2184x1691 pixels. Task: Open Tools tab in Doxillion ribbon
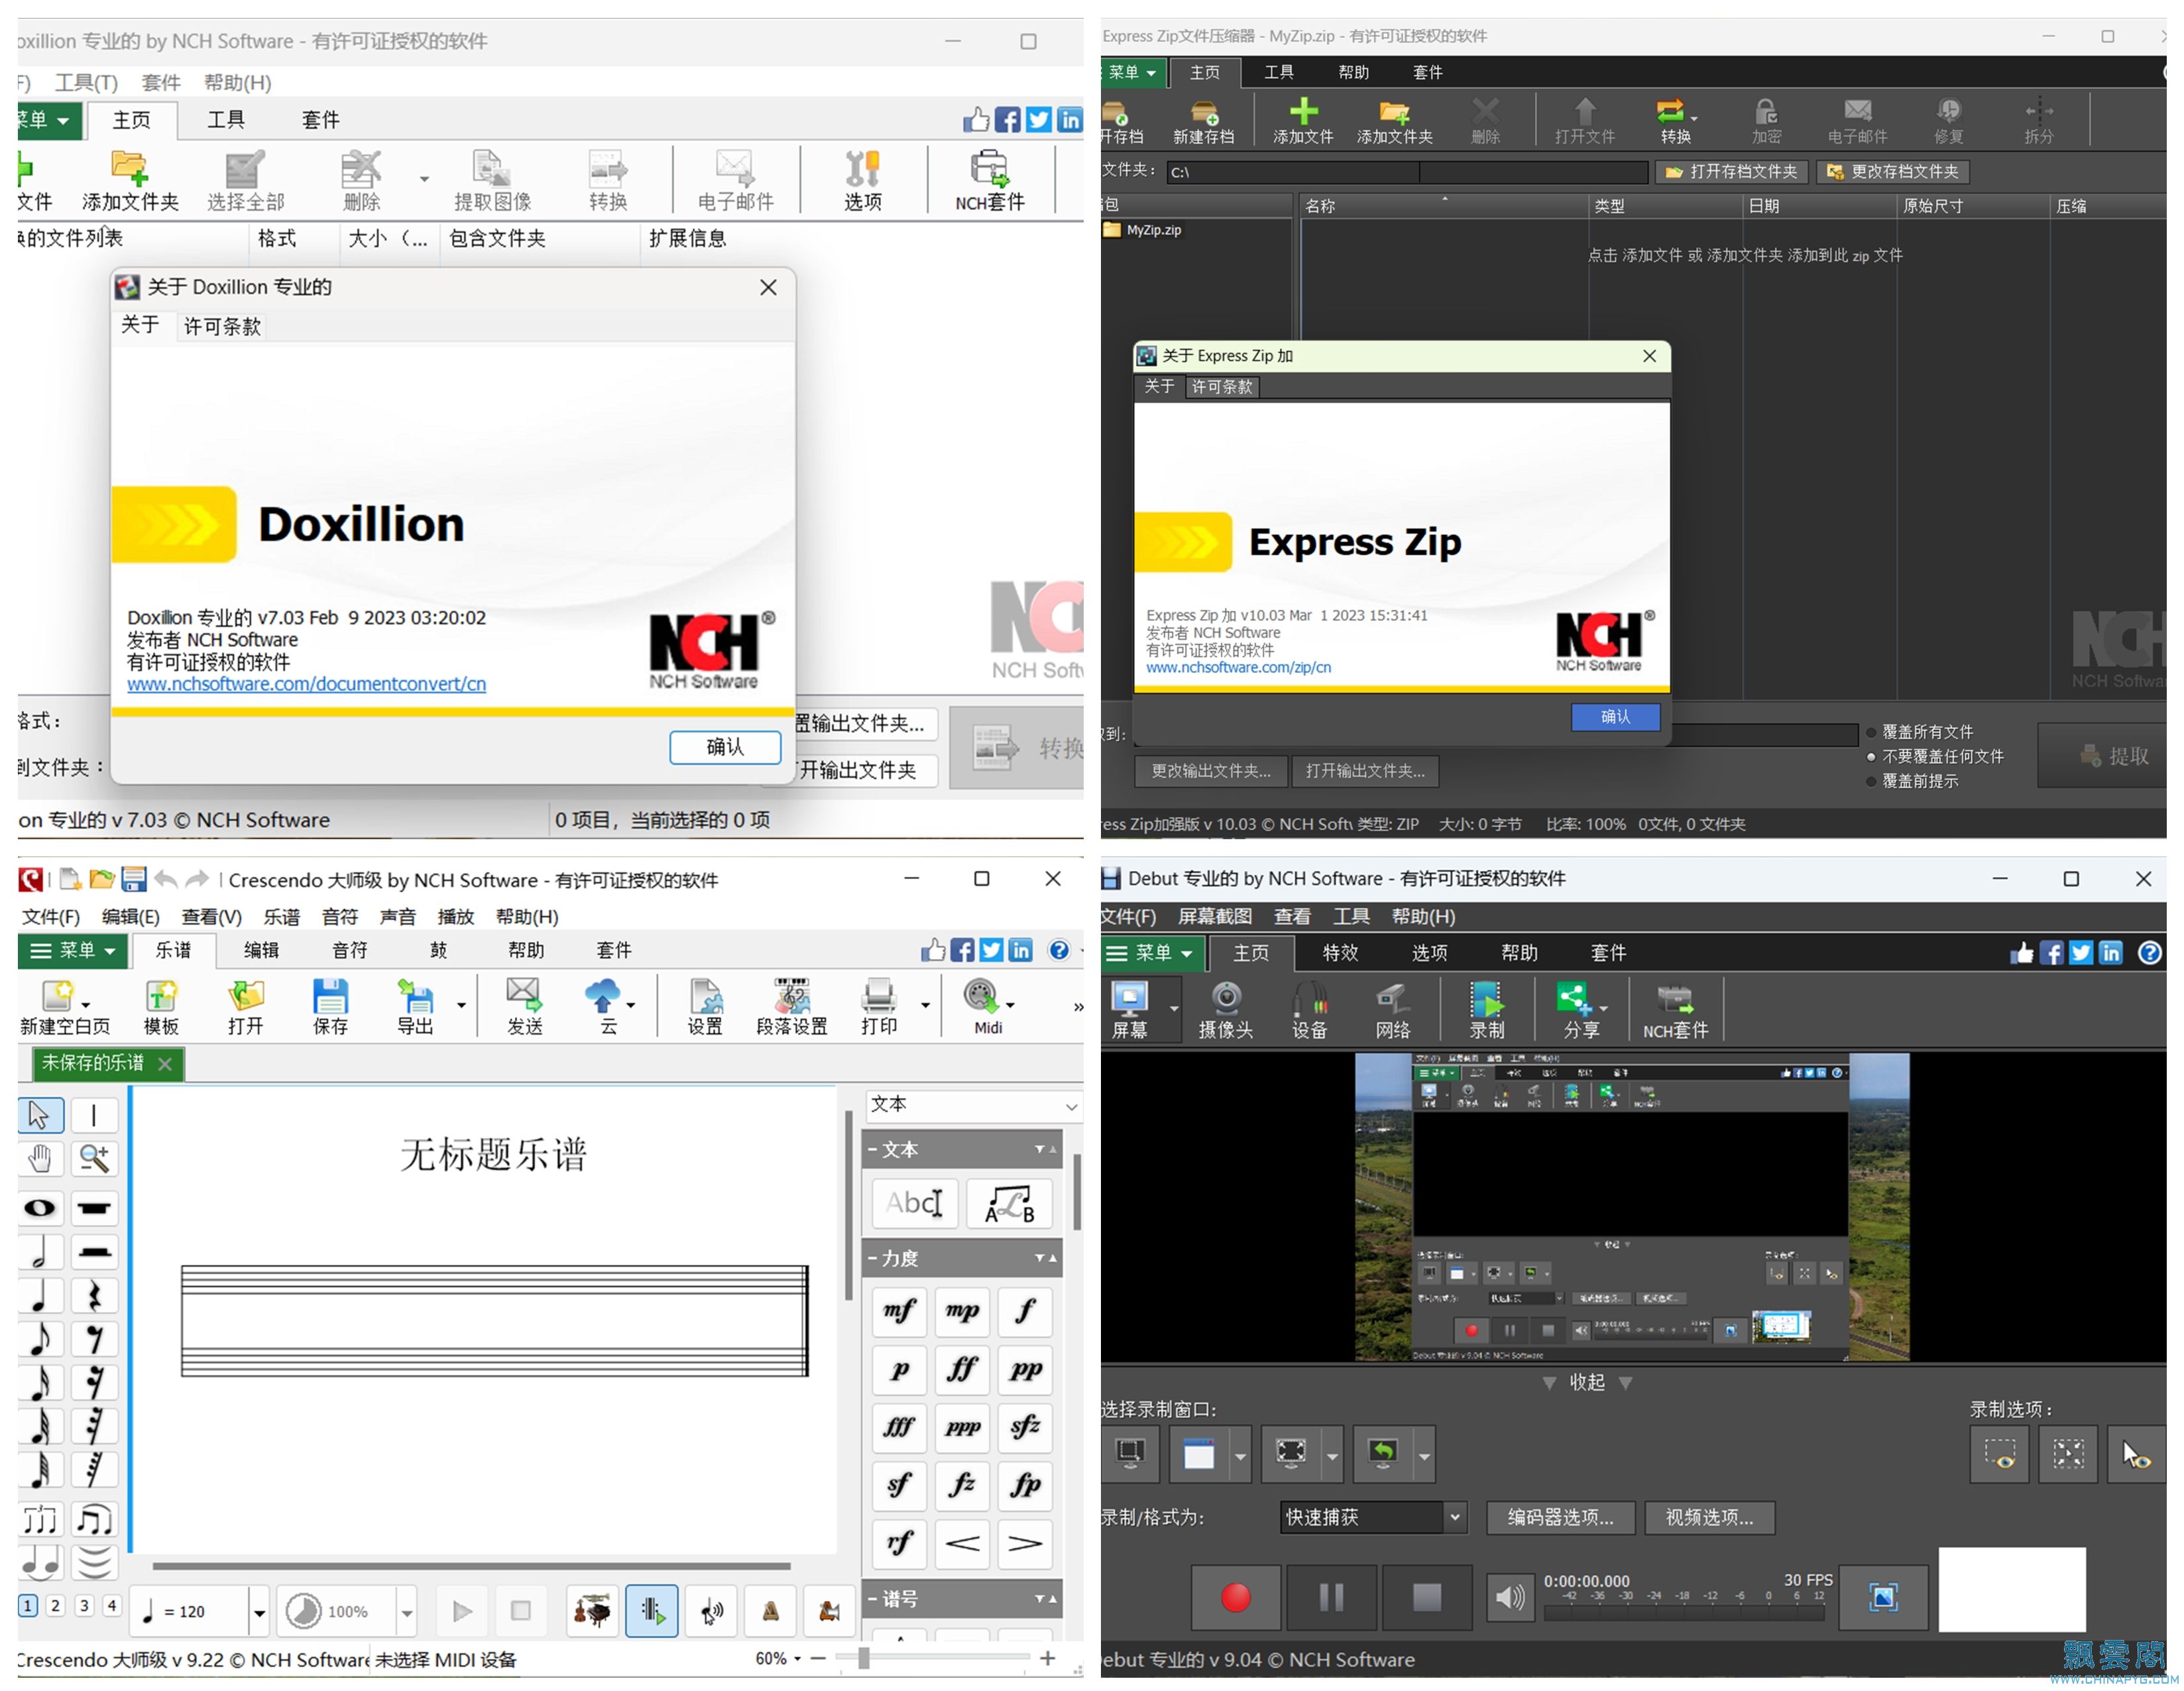(226, 120)
